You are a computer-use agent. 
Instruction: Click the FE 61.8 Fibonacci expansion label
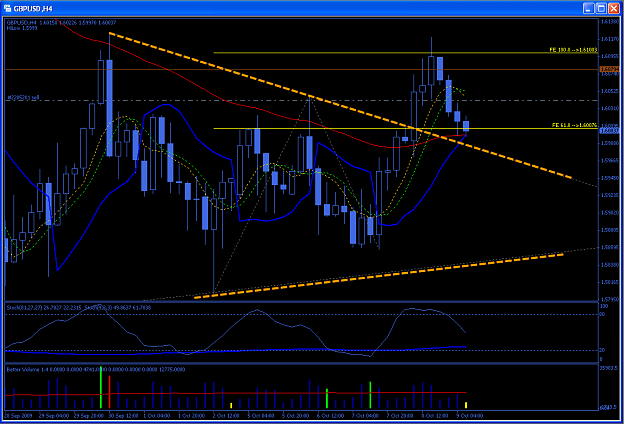coord(574,125)
